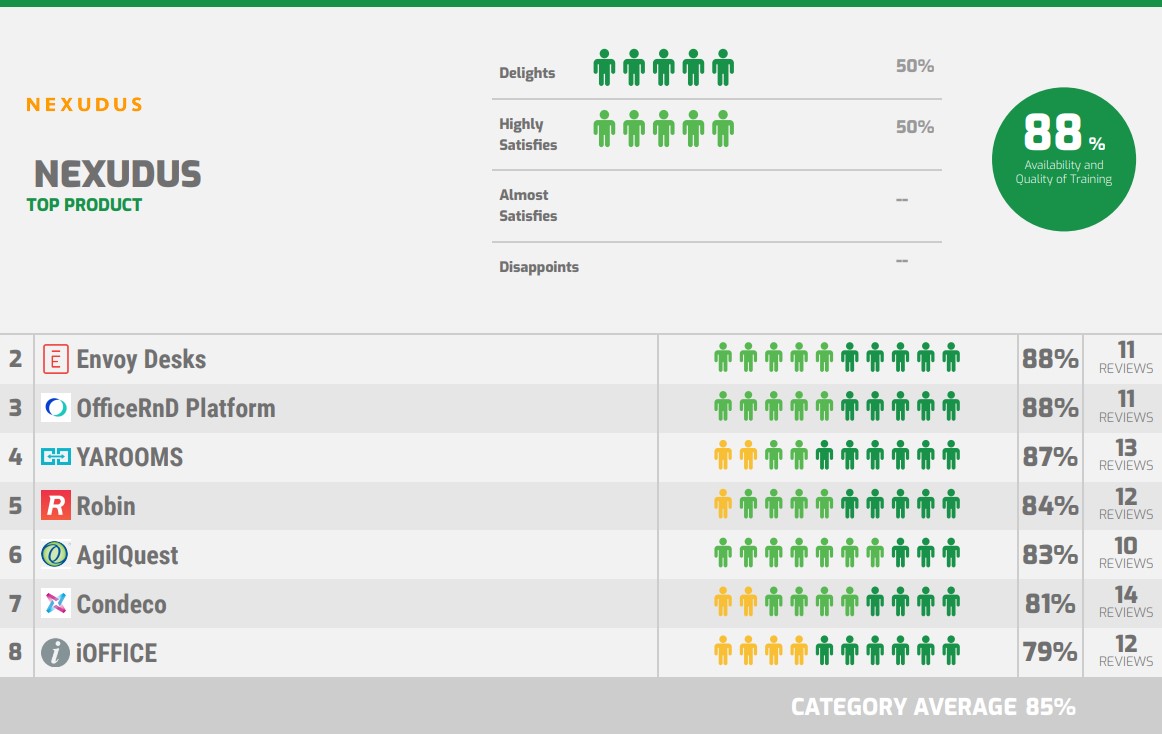
Task: Click the iOFFICE logo icon
Action: coord(55,652)
